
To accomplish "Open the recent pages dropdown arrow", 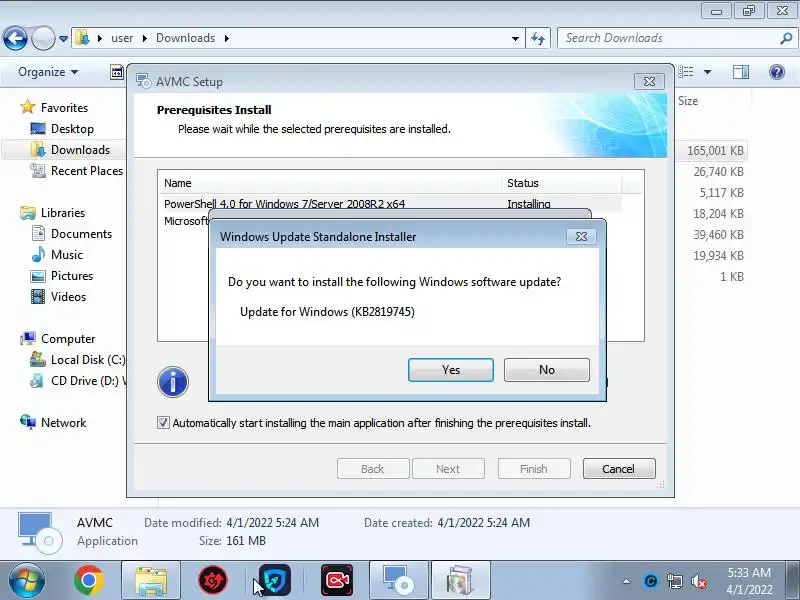I will [63, 39].
